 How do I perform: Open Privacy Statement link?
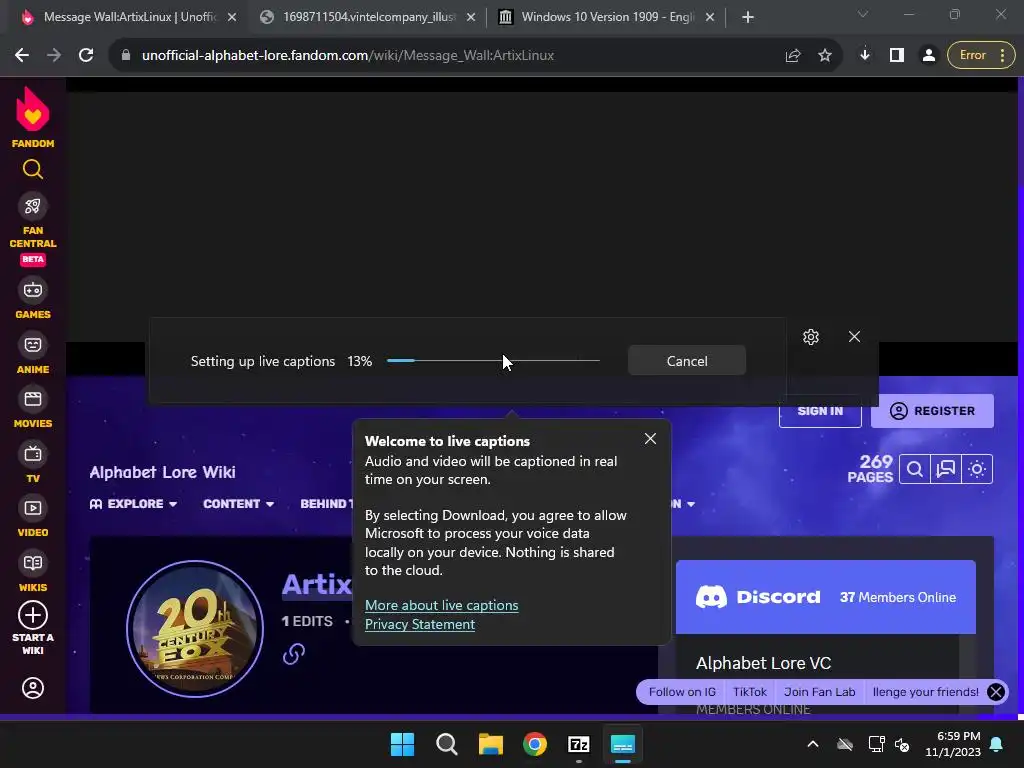click(x=420, y=625)
